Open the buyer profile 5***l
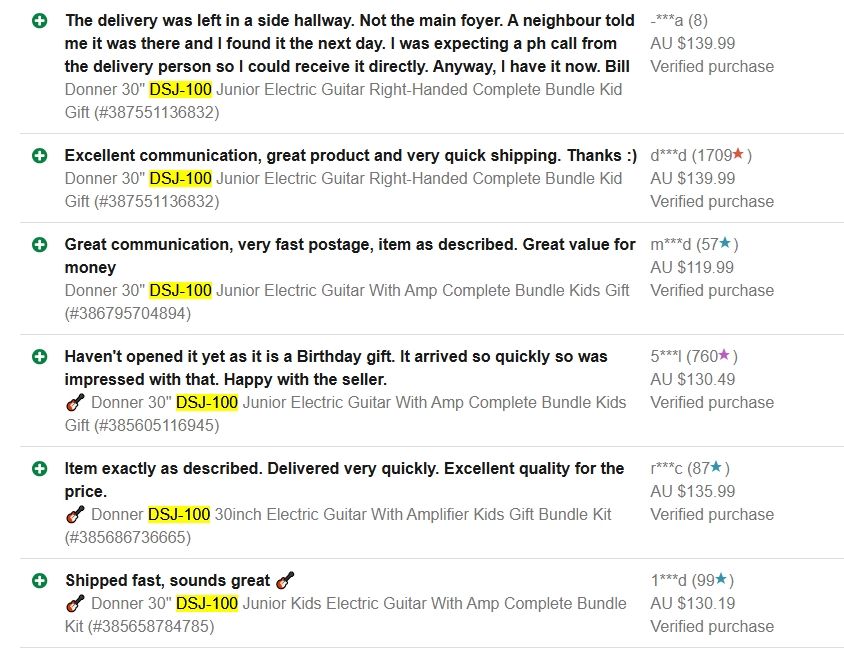 (x=666, y=356)
